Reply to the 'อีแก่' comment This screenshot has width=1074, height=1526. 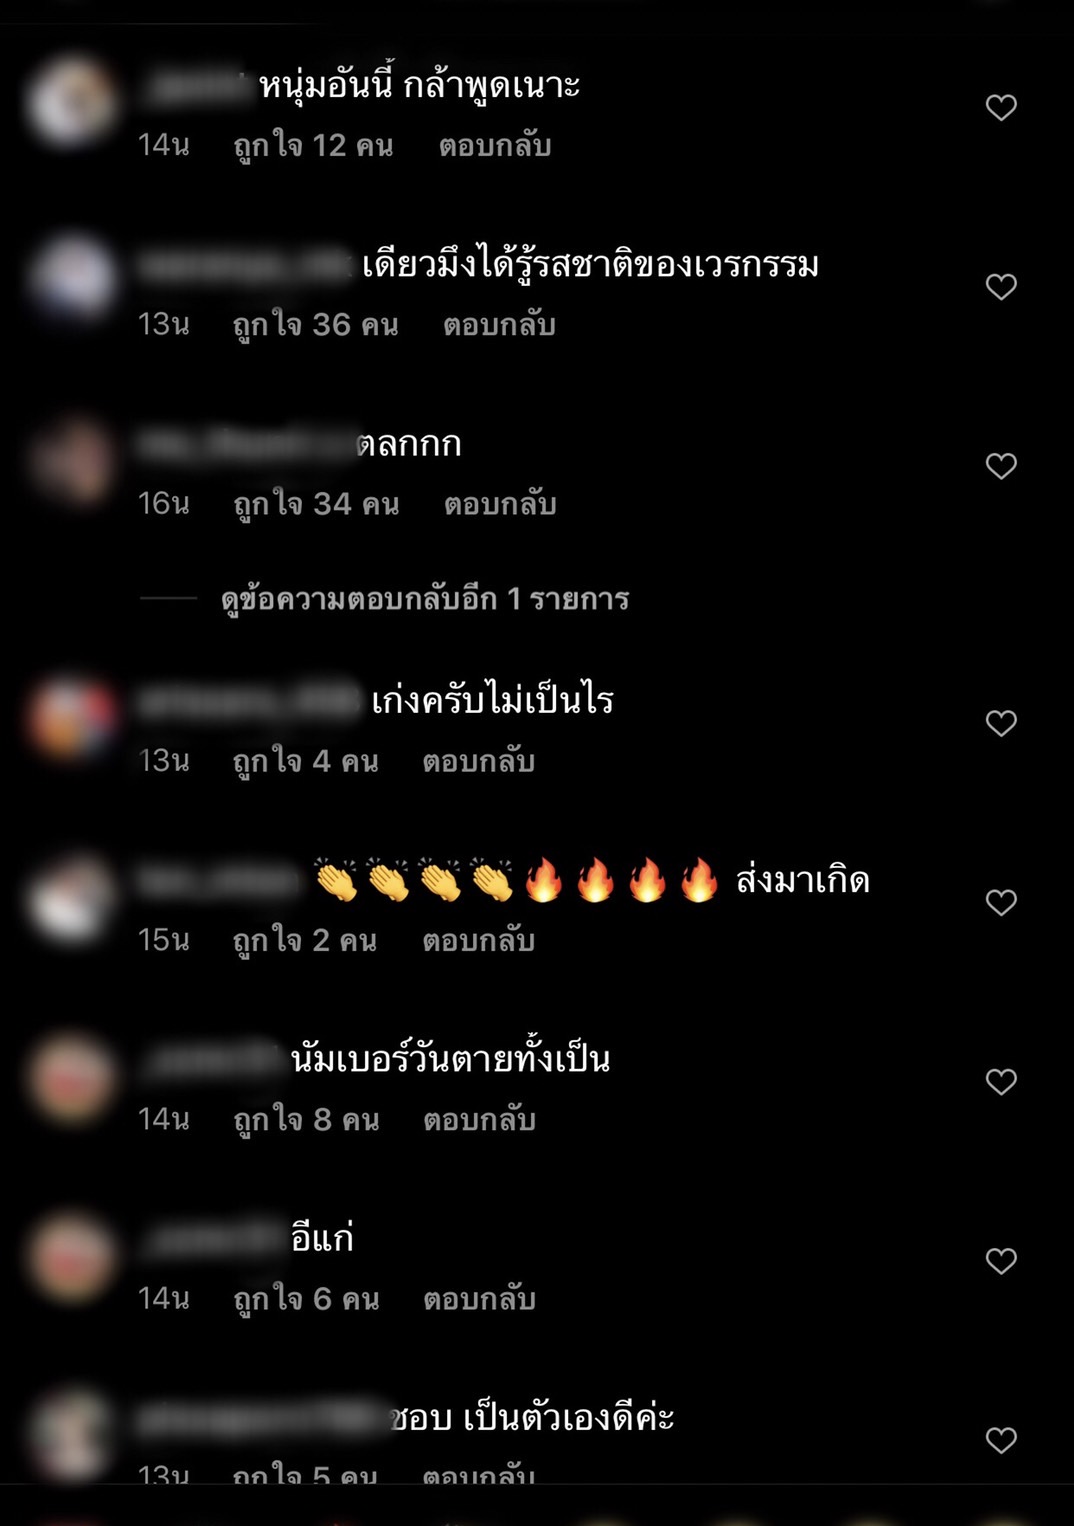479,1299
